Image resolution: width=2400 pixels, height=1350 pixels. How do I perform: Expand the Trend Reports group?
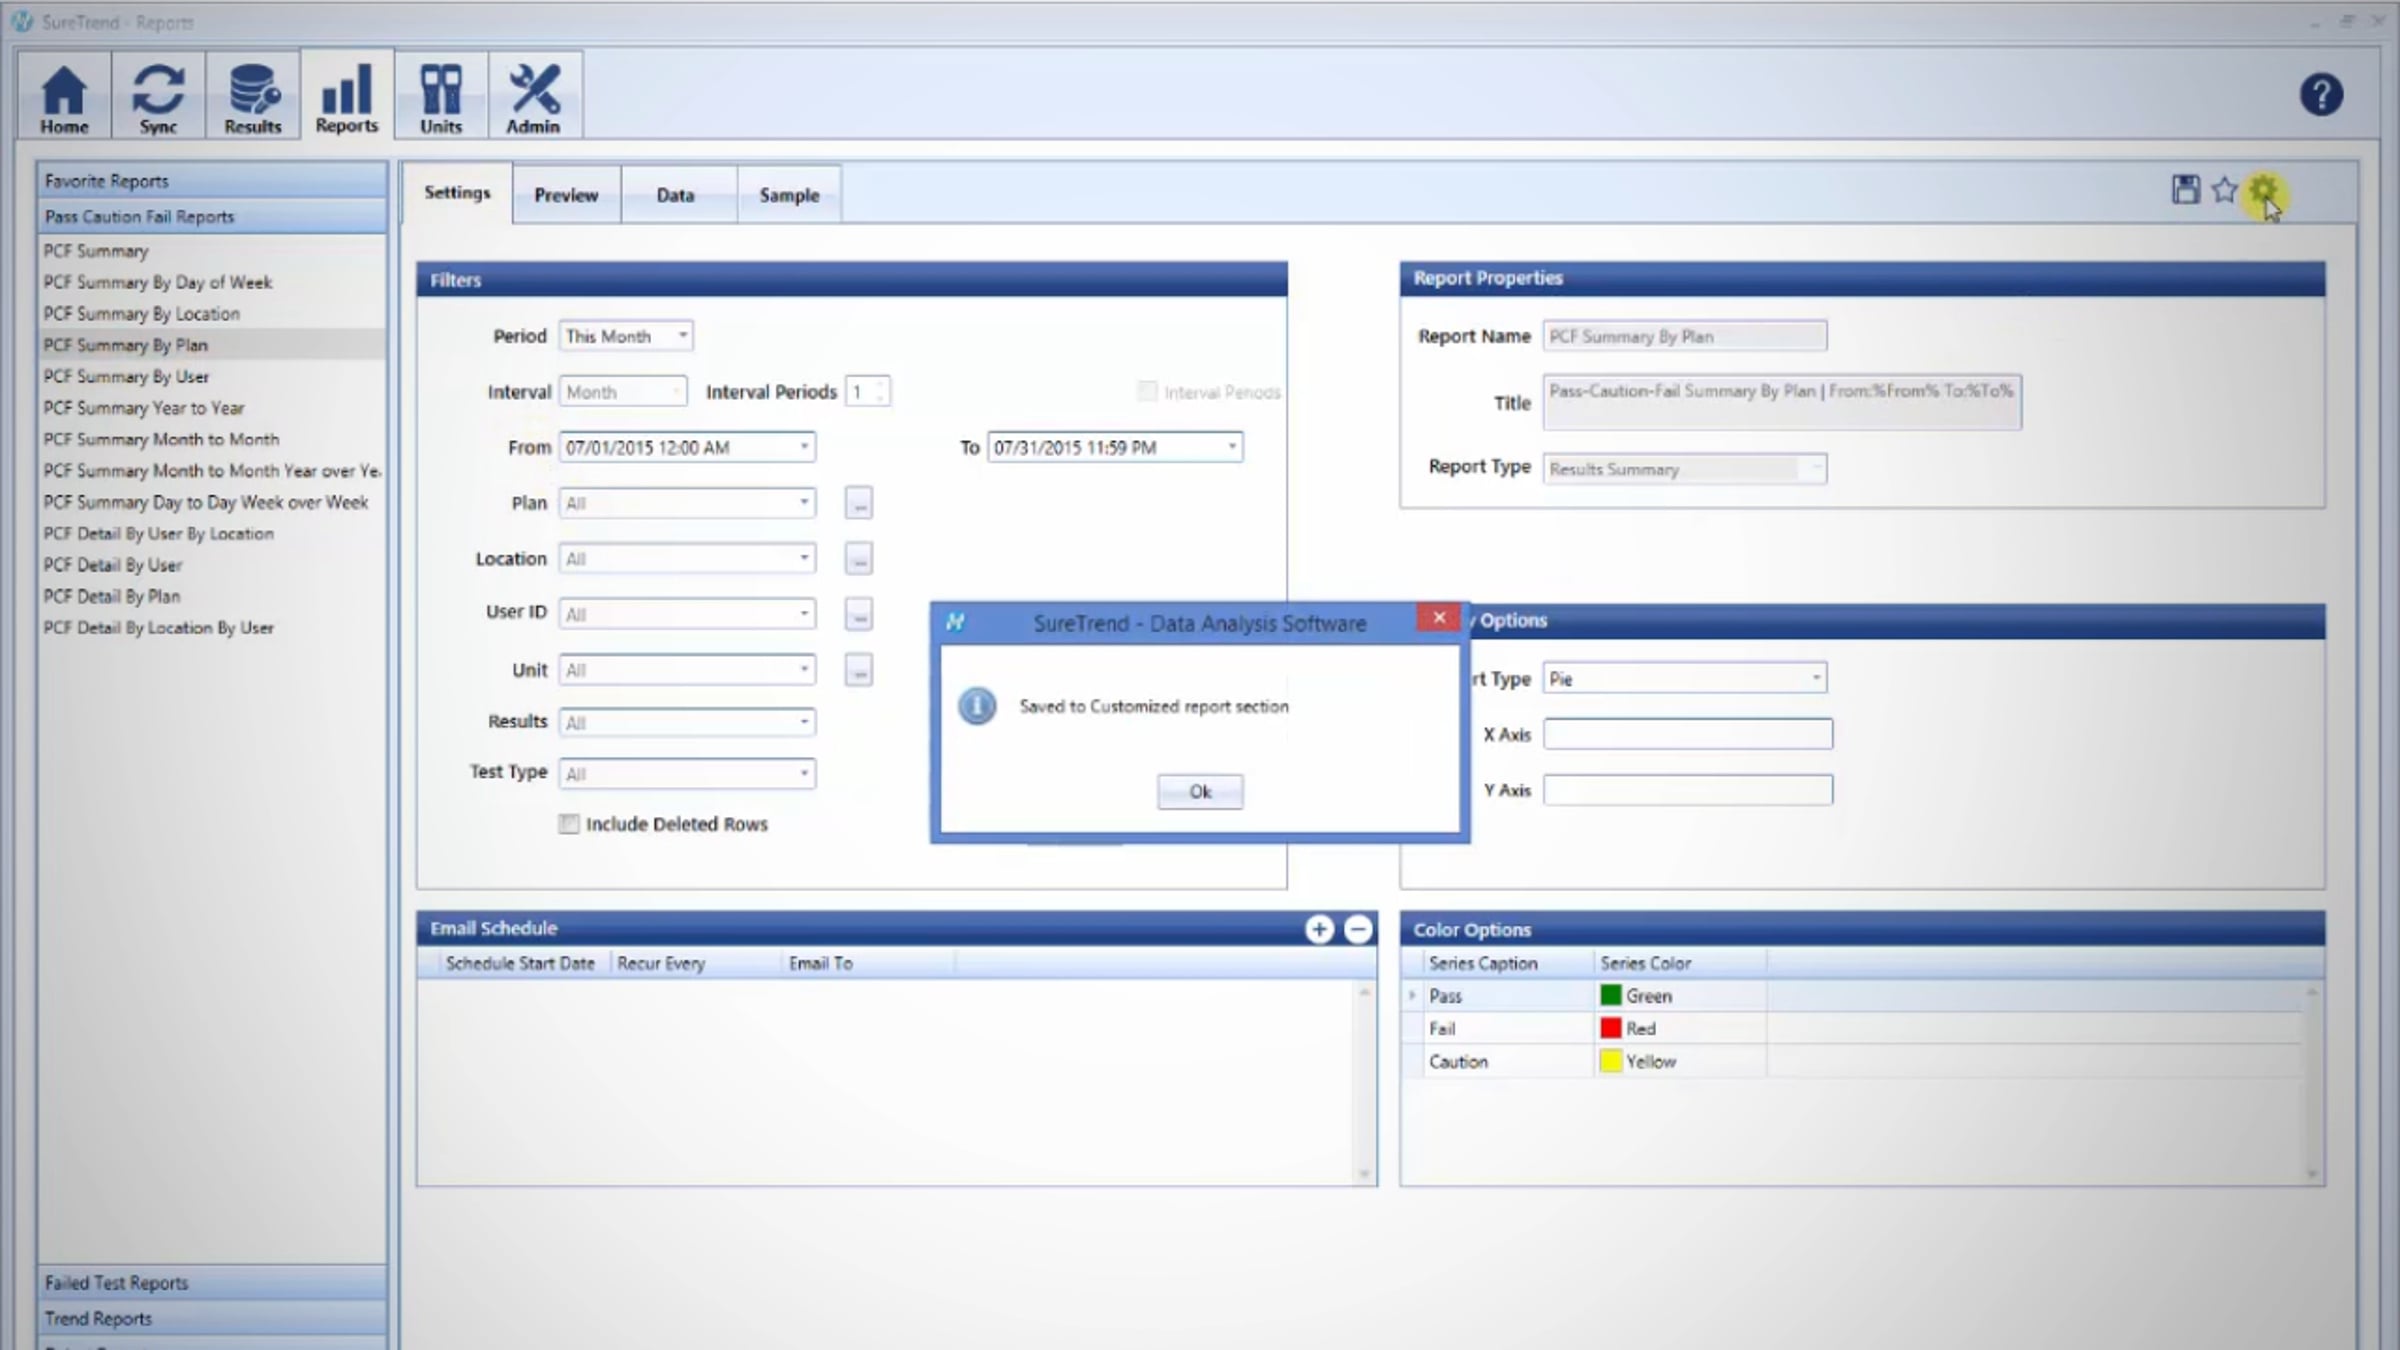tap(212, 1319)
